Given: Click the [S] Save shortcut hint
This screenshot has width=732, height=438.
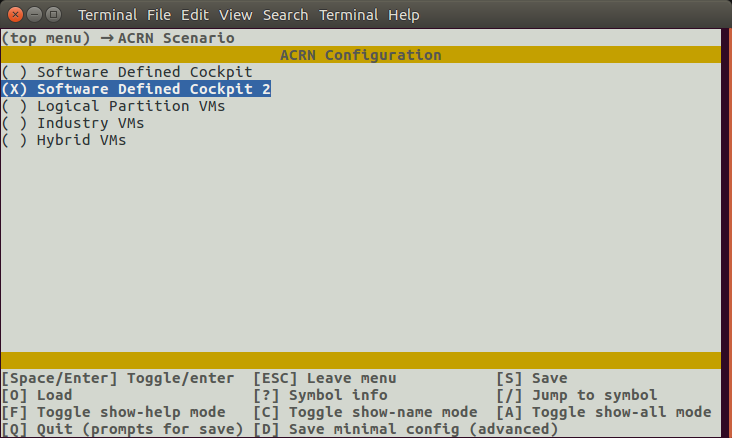Looking at the screenshot, I should pos(532,378).
